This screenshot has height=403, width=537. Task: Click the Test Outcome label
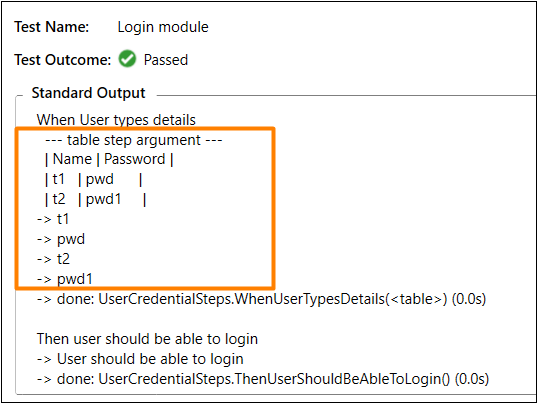(x=63, y=60)
